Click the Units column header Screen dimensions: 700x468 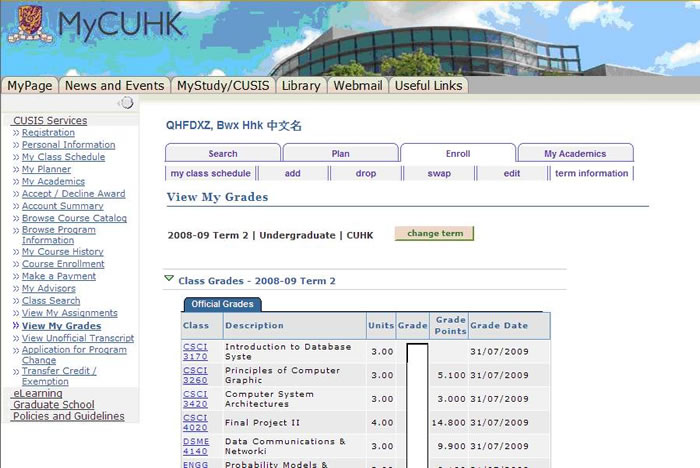(381, 326)
